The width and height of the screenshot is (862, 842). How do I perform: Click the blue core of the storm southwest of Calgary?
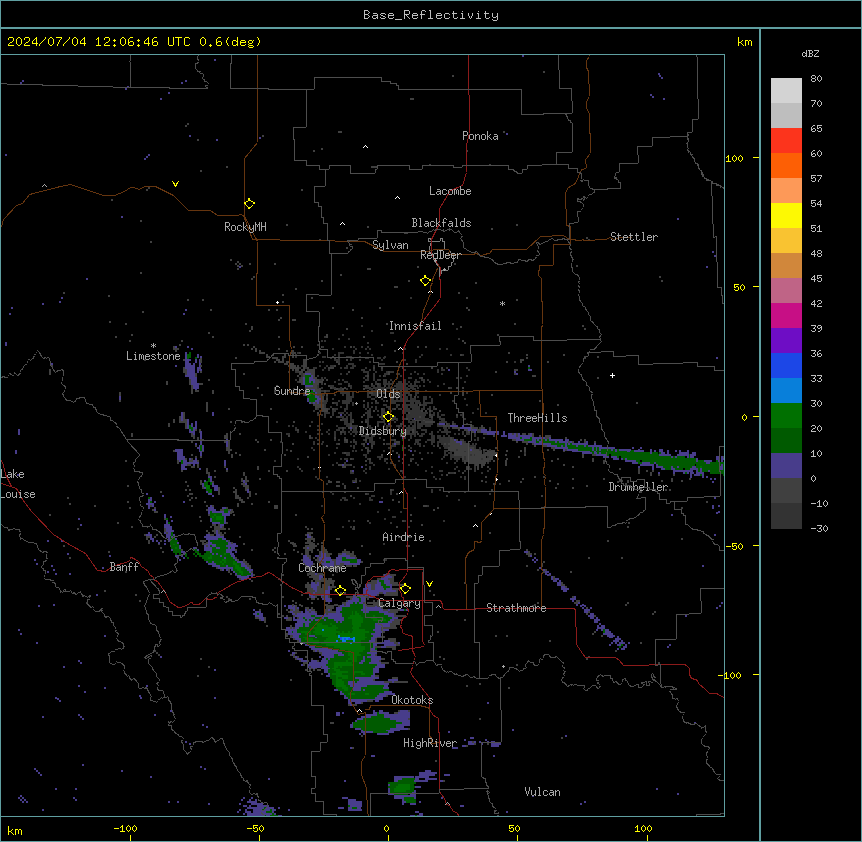[x=346, y=639]
